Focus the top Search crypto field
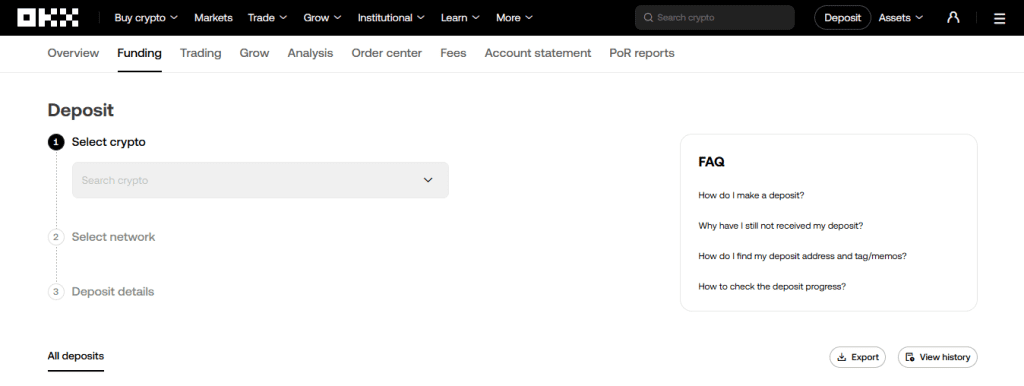The height and width of the screenshot is (386, 1024). coord(714,18)
